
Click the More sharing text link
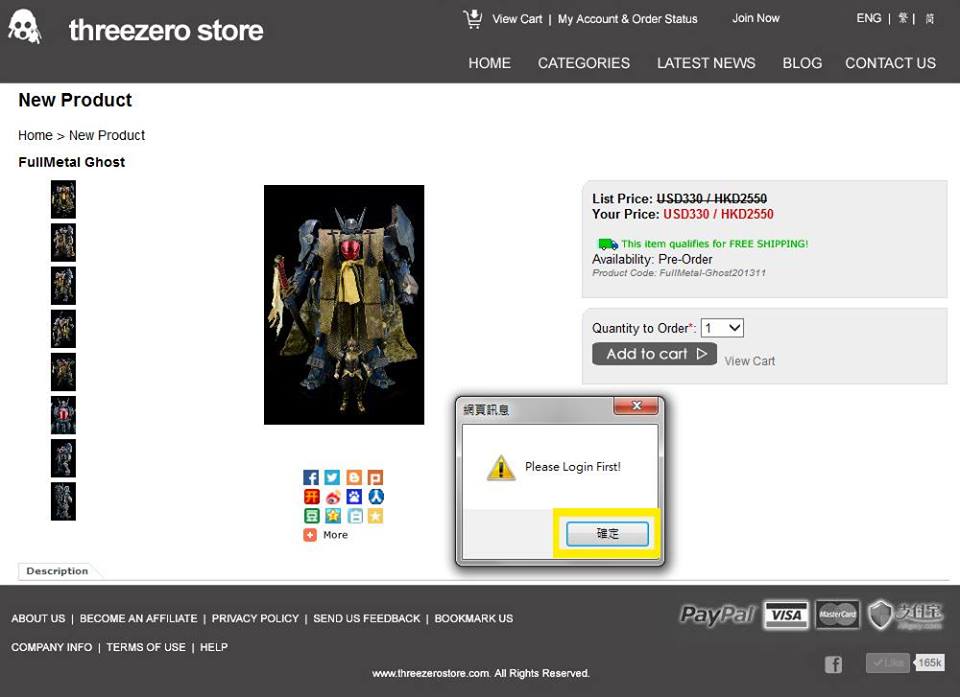(336, 535)
